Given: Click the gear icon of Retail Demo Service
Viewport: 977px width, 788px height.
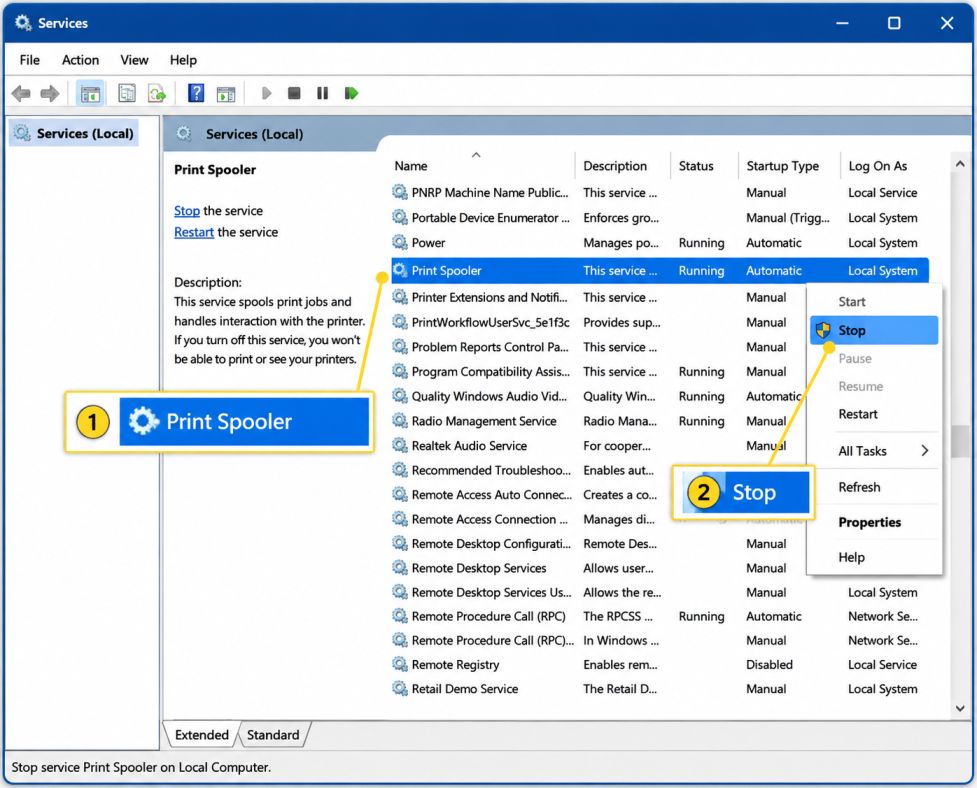Looking at the screenshot, I should [399, 688].
